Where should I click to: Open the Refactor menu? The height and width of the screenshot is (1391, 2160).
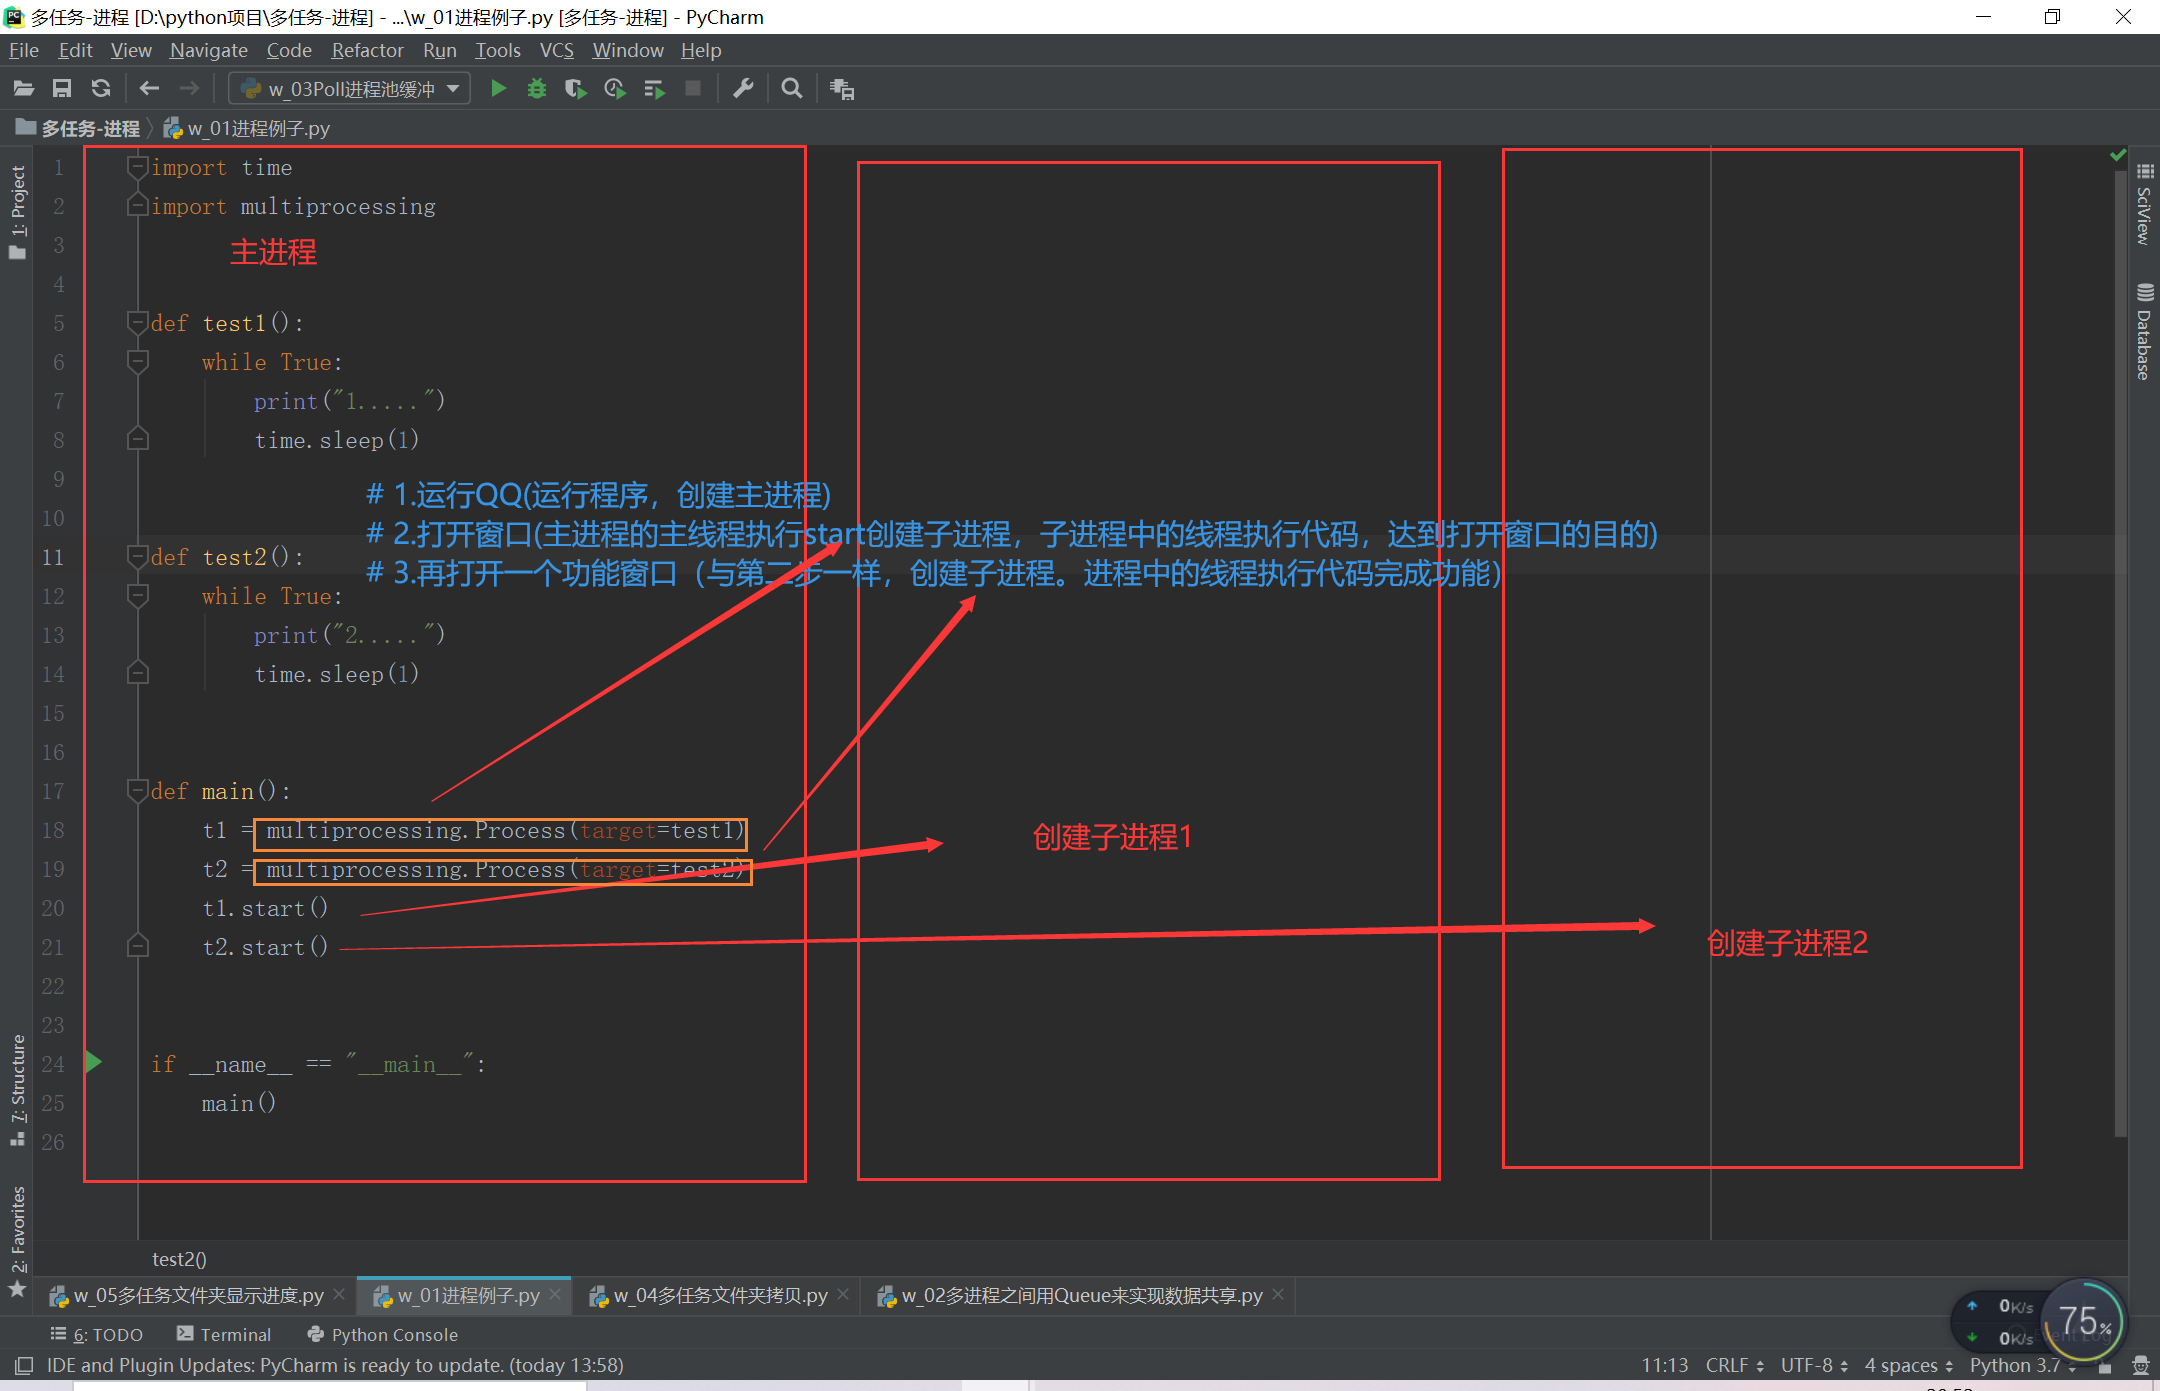(367, 50)
